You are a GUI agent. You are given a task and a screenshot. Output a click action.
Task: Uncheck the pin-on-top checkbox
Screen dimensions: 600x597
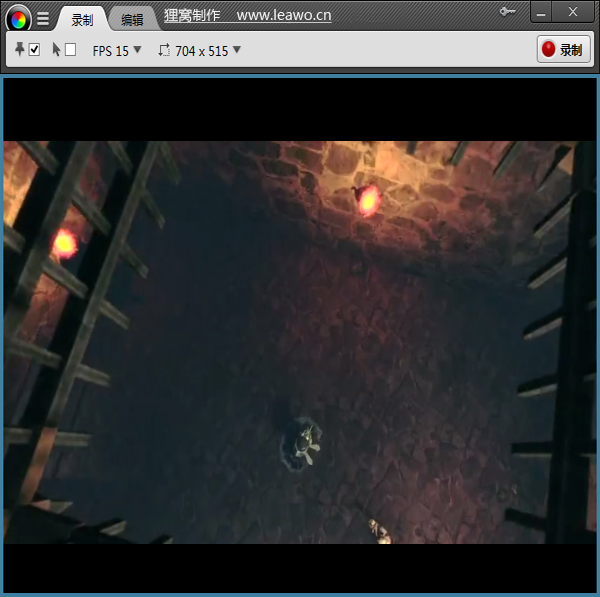[34, 50]
